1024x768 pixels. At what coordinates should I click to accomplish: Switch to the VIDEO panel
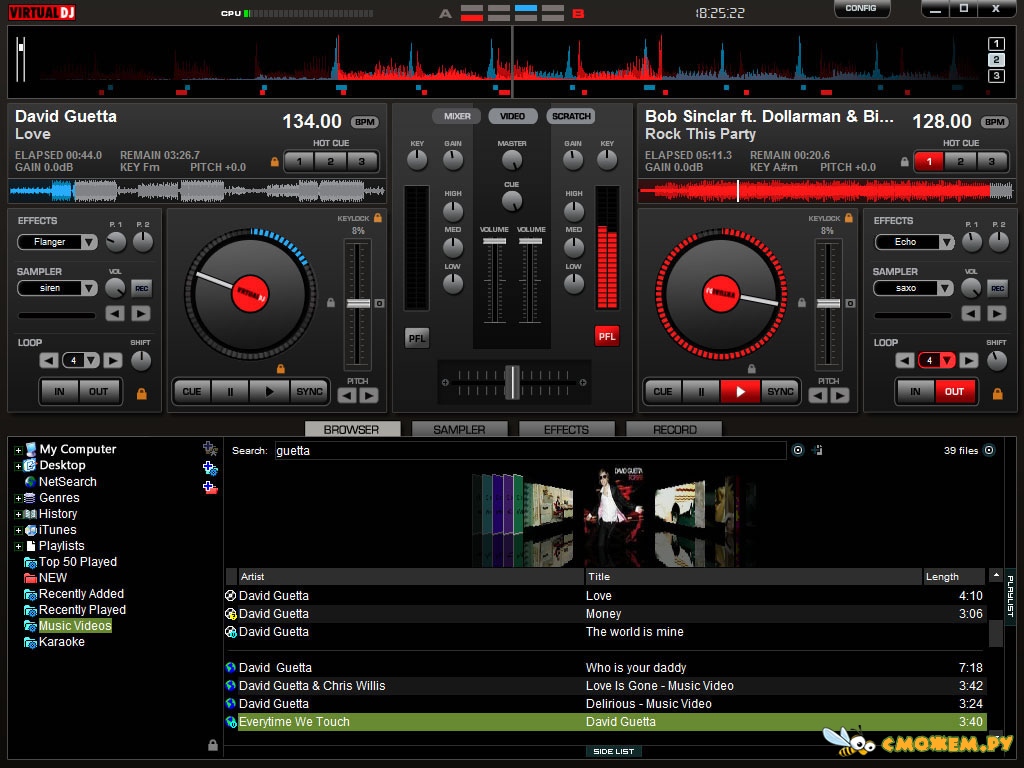(513, 116)
